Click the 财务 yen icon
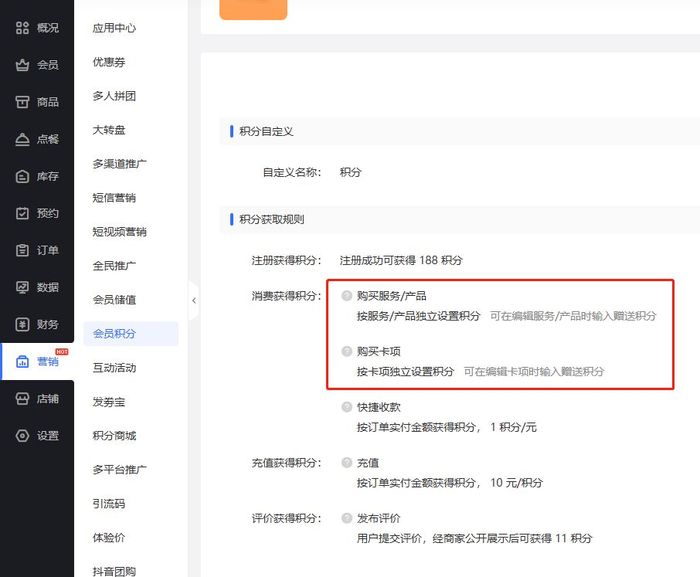 click(22, 324)
